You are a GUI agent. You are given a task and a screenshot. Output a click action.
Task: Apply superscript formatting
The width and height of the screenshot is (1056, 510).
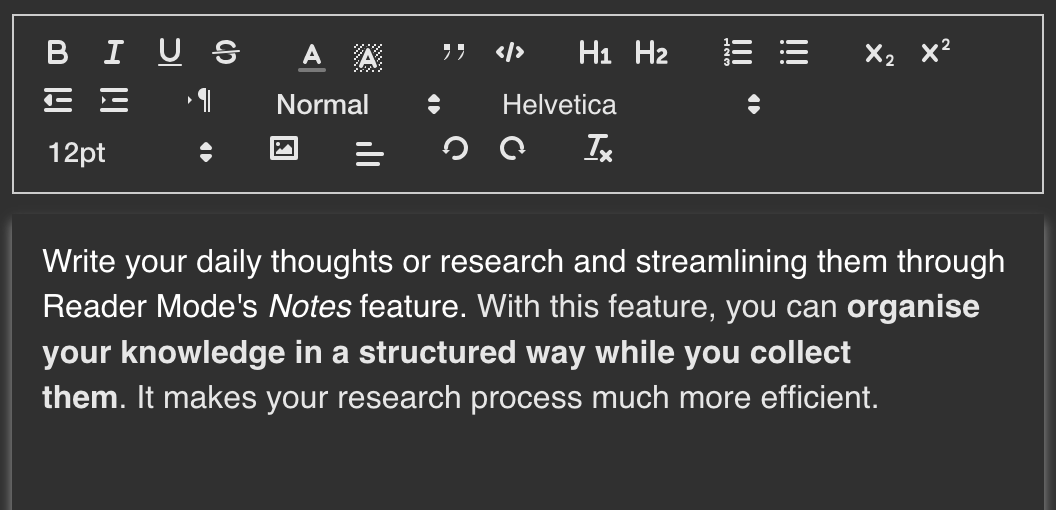935,51
